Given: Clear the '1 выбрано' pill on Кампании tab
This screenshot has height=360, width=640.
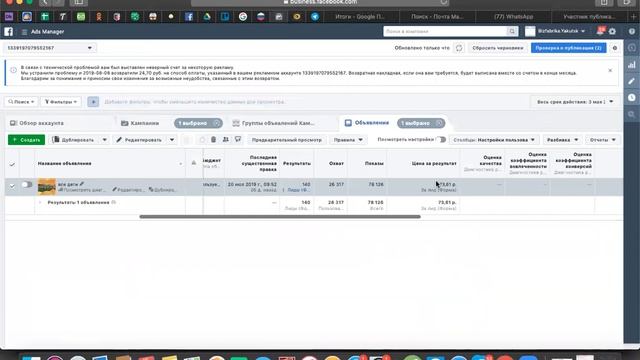Looking at the screenshot, I should click(217, 123).
